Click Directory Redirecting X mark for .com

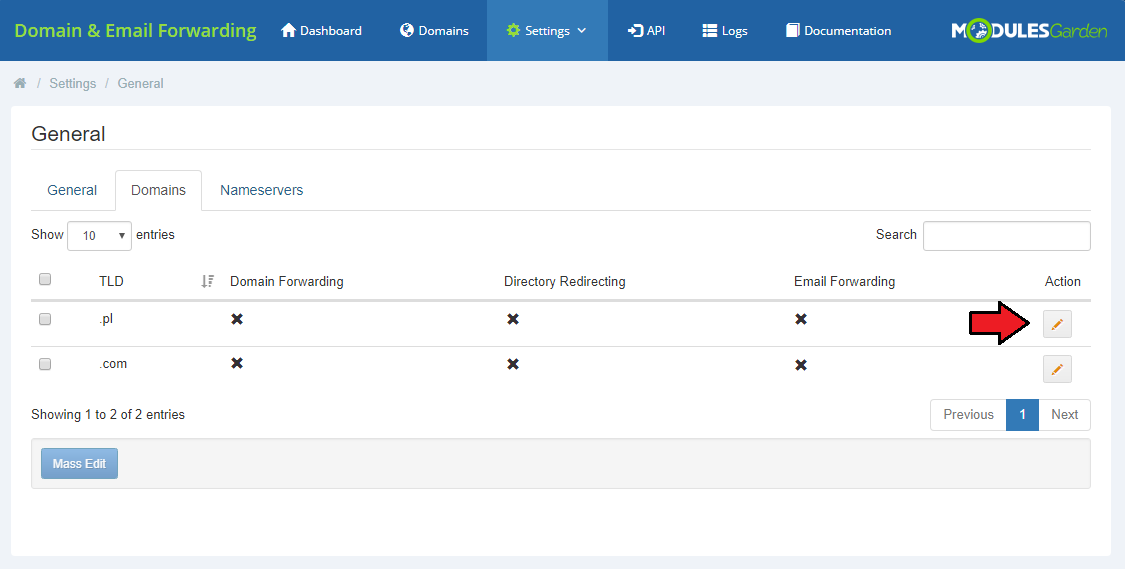(512, 365)
